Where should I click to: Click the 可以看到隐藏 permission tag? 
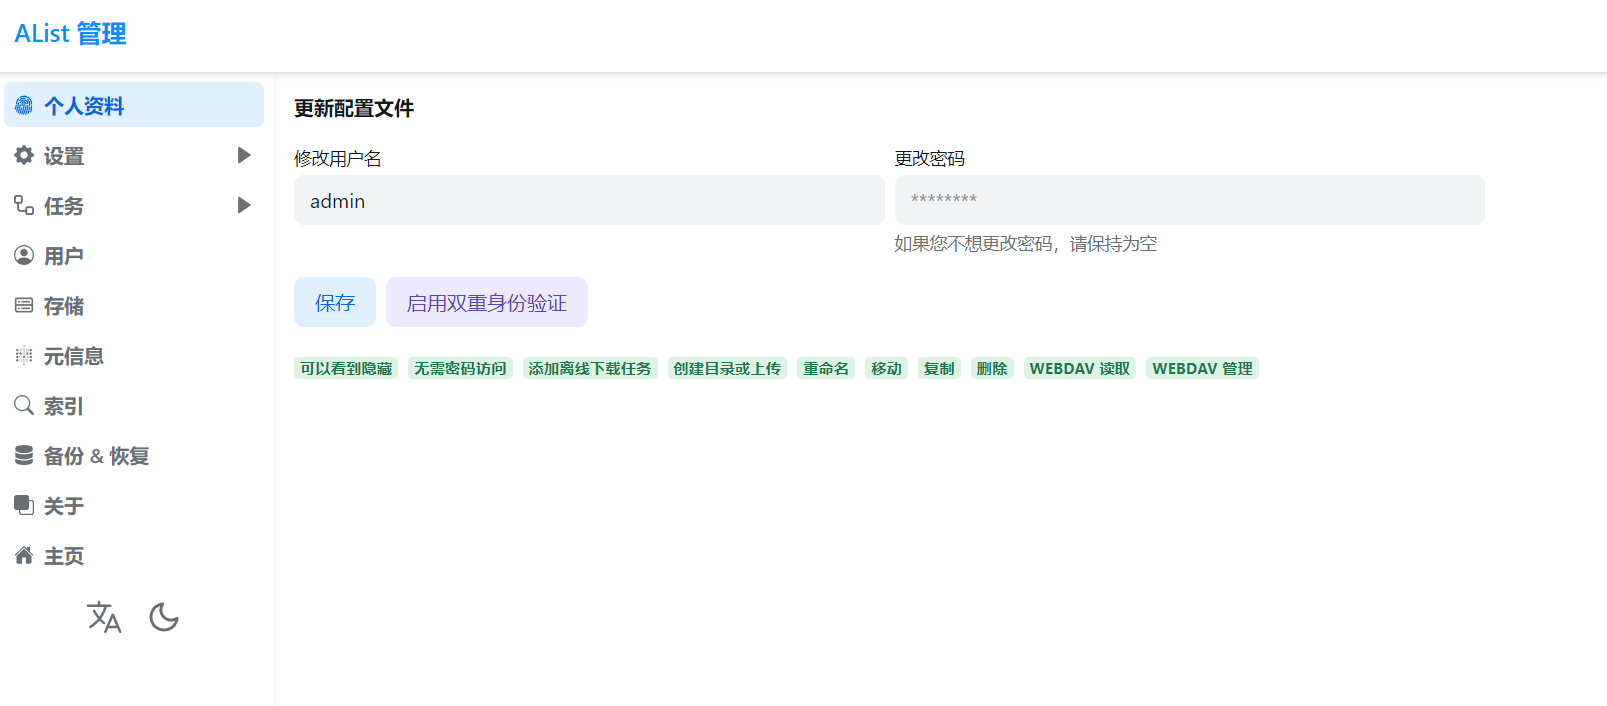[x=346, y=368]
